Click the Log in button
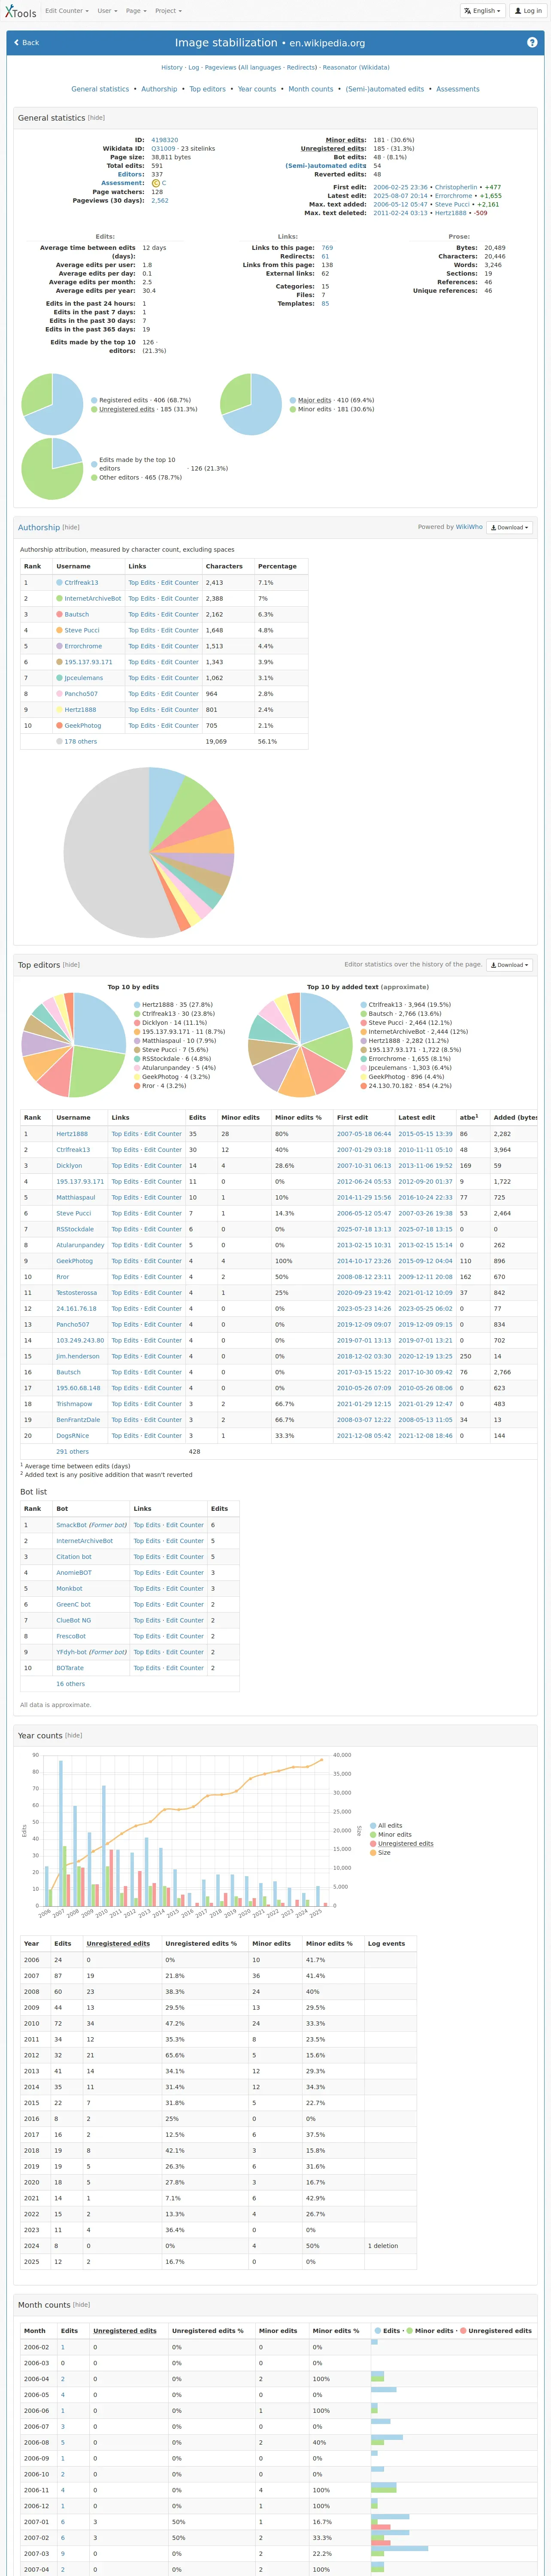This screenshot has width=551, height=2576. (528, 11)
